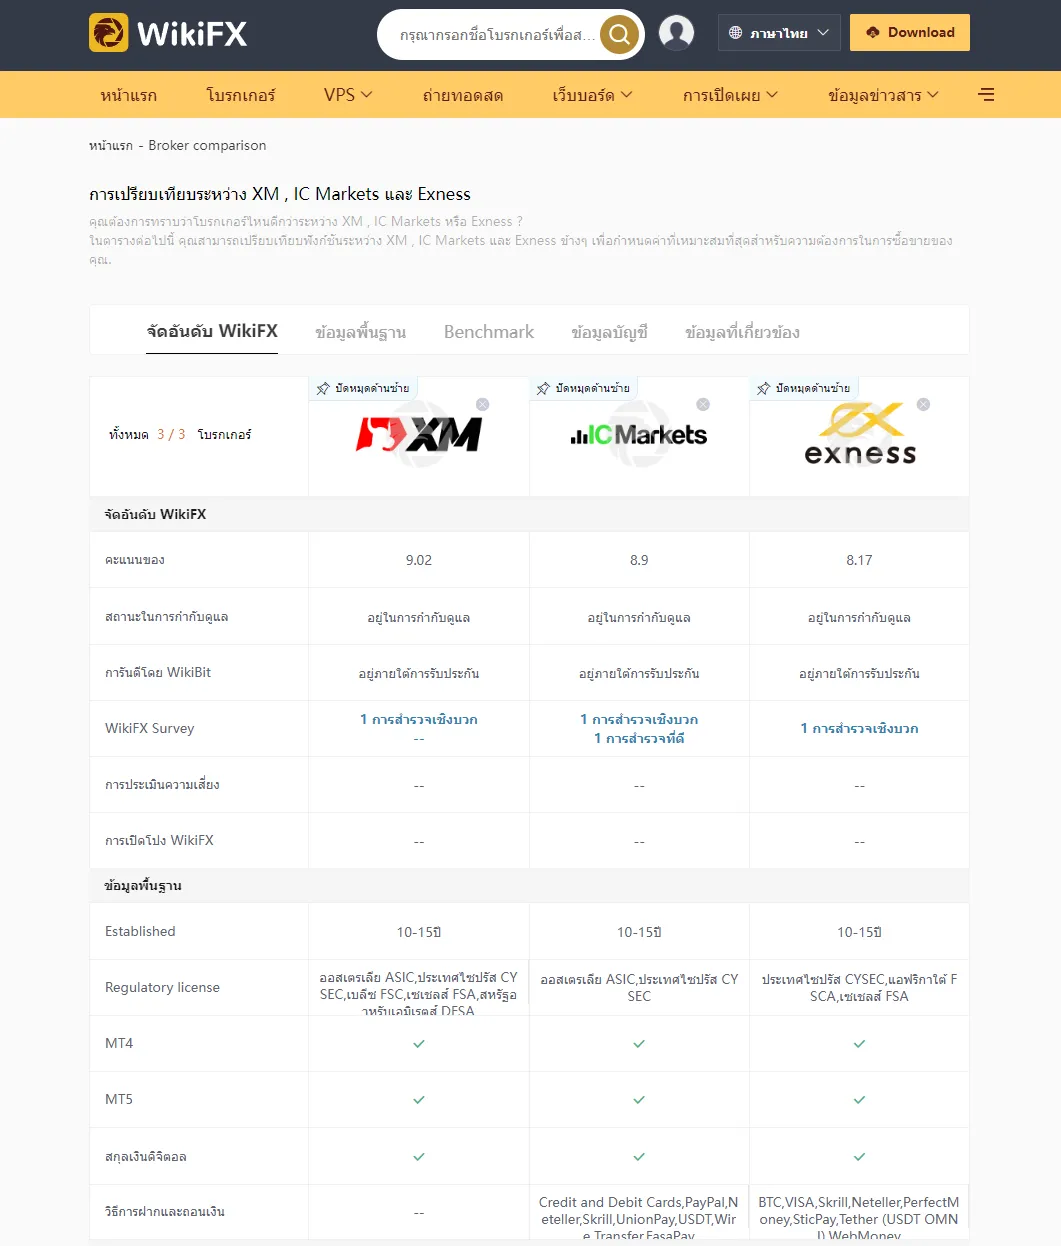Click Exness score 8.17
The image size is (1061, 1246).
(x=859, y=560)
